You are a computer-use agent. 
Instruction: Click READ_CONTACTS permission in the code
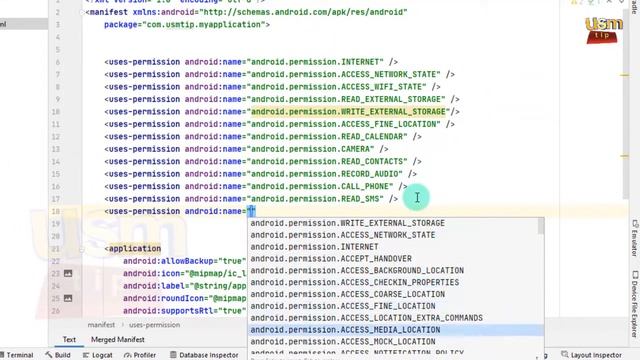(372, 162)
